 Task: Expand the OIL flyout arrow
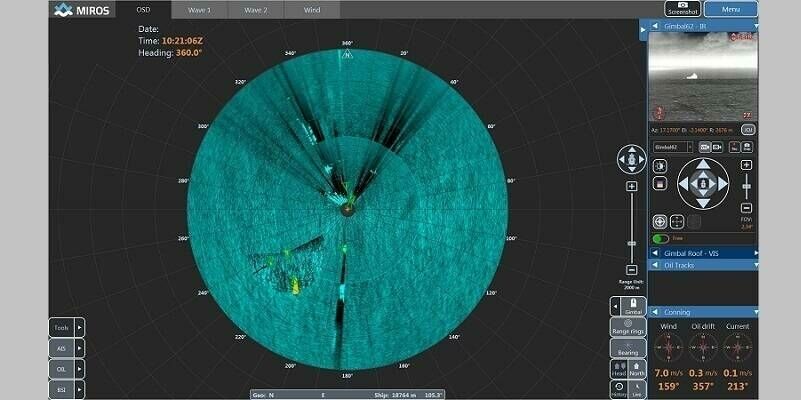tap(80, 369)
